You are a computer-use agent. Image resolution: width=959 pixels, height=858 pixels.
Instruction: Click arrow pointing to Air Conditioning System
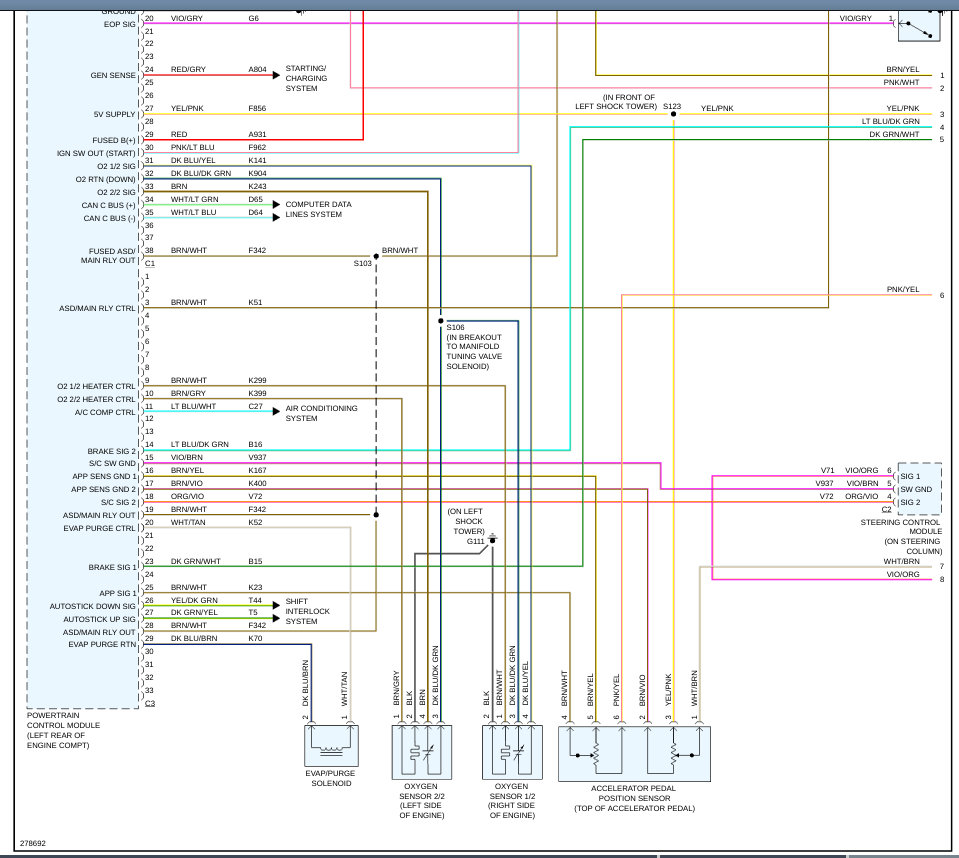click(276, 412)
